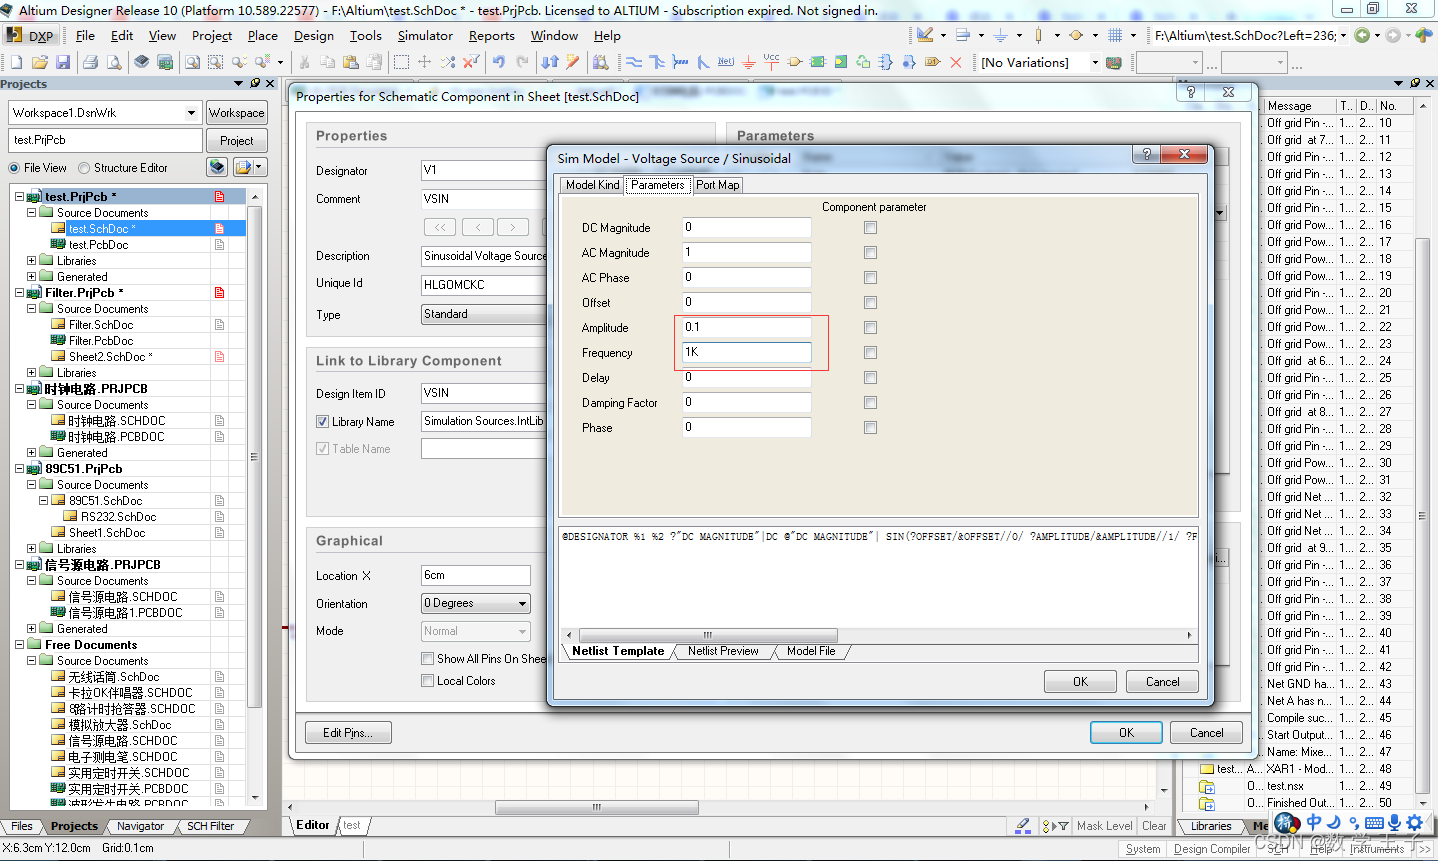
Task: Collapse the test.PrjPcb project node
Action: [x=19, y=197]
